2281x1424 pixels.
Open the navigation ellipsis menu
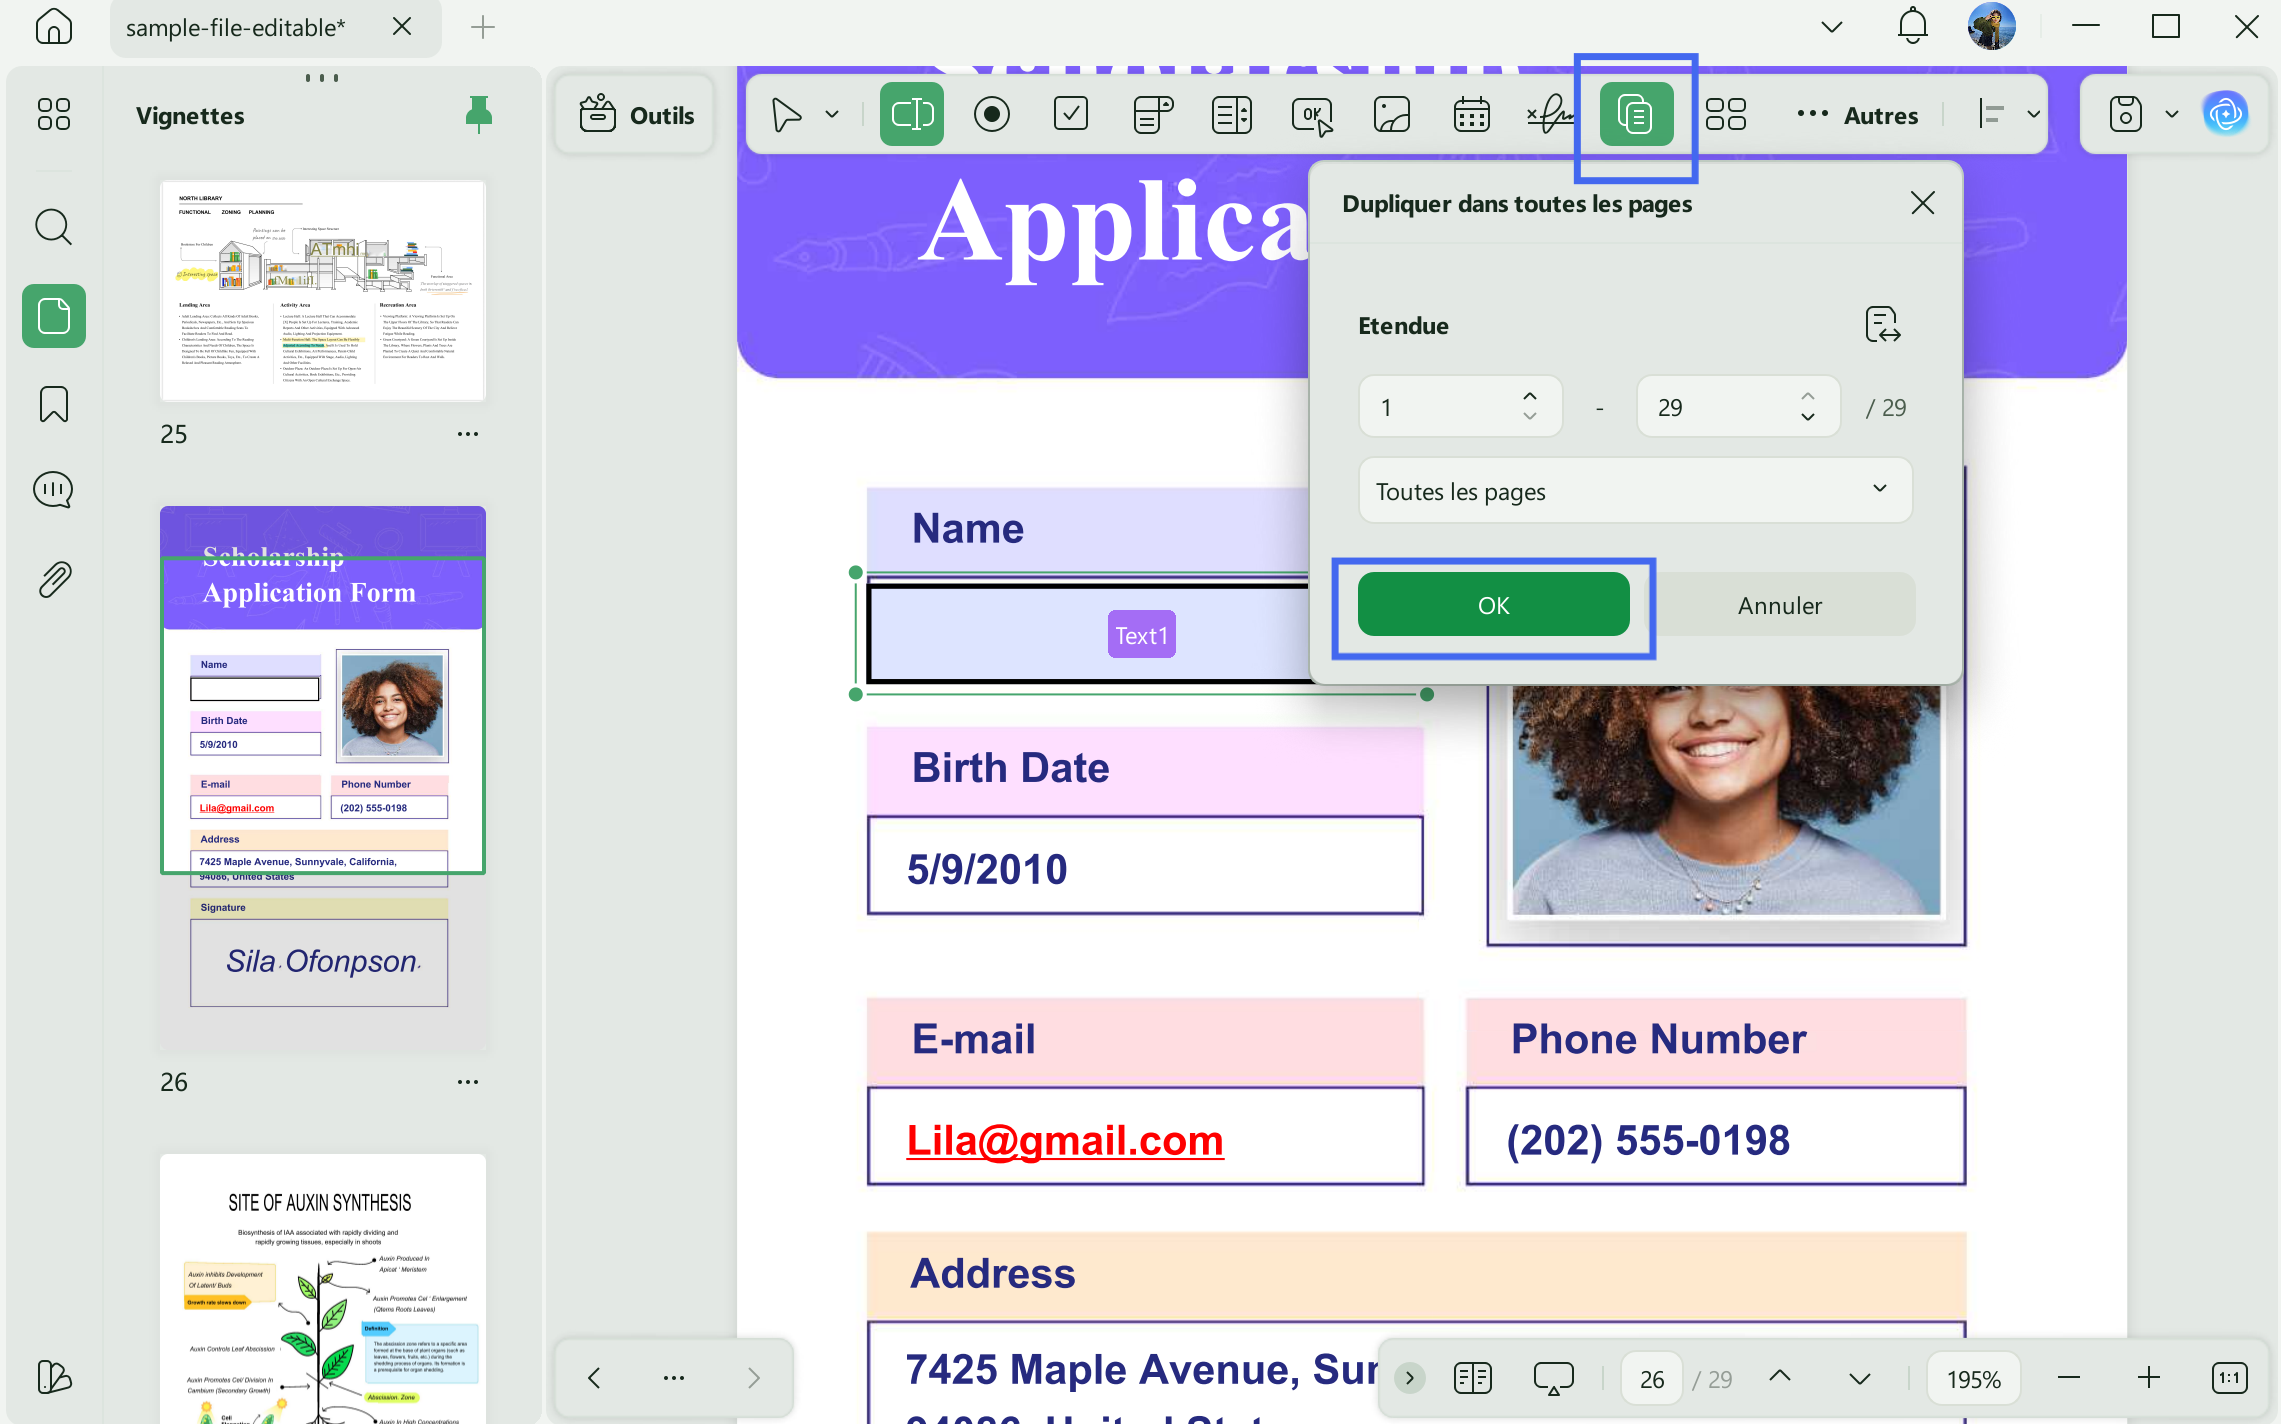coord(674,1378)
